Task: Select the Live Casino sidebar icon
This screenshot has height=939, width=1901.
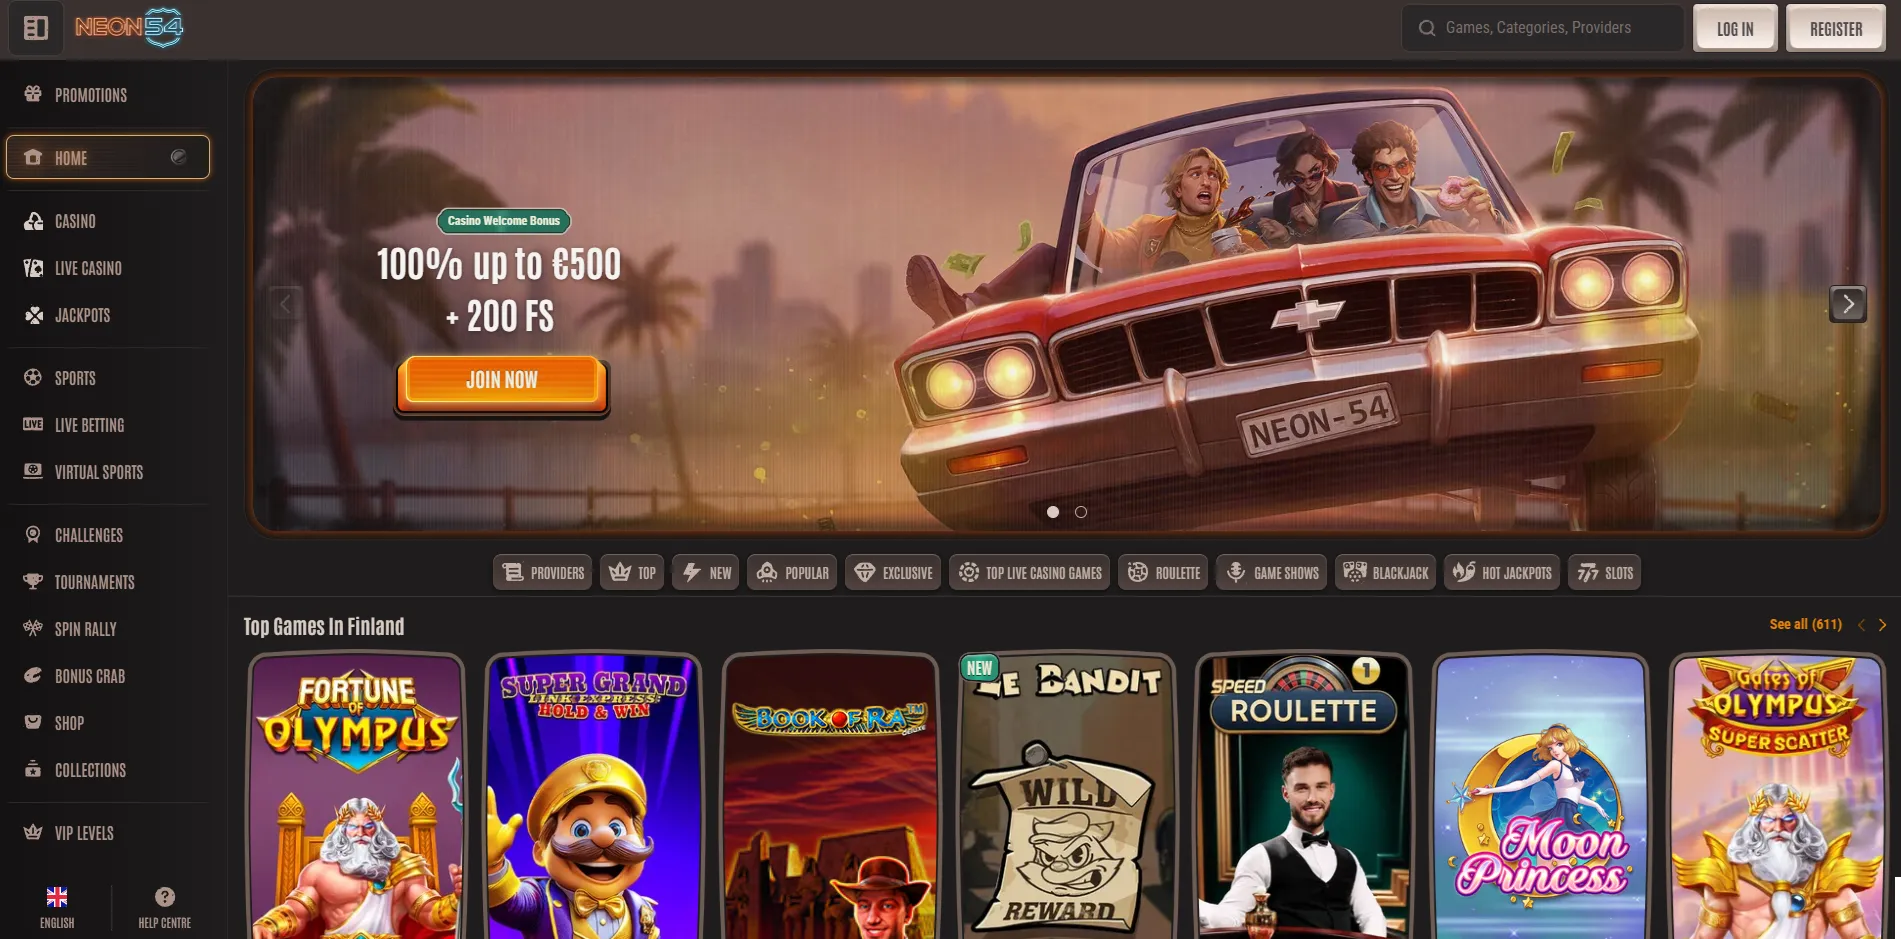Action: click(x=33, y=268)
